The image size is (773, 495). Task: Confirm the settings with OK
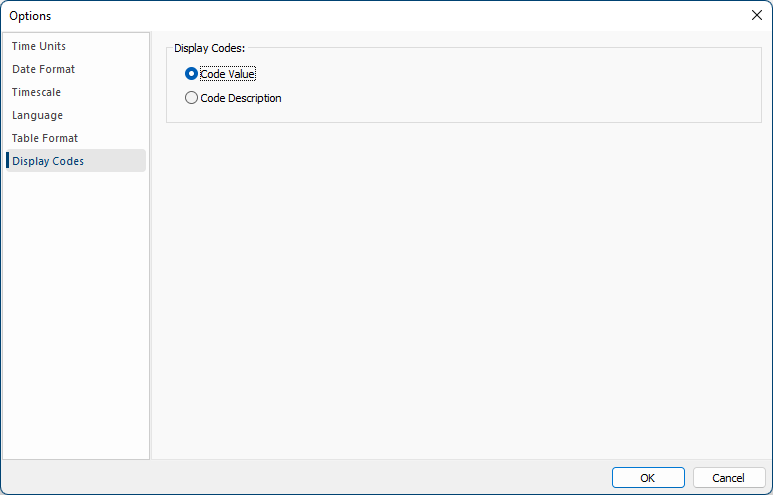pos(648,478)
